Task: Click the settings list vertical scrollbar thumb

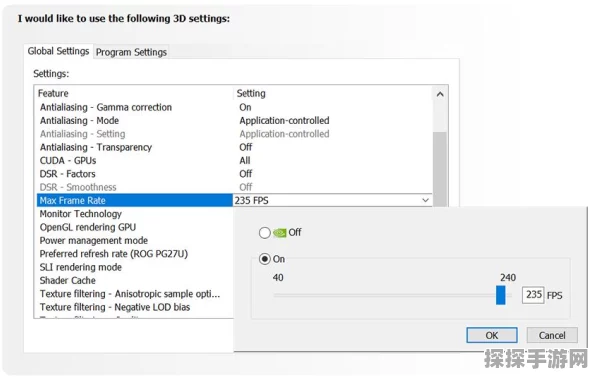Action: (x=440, y=169)
